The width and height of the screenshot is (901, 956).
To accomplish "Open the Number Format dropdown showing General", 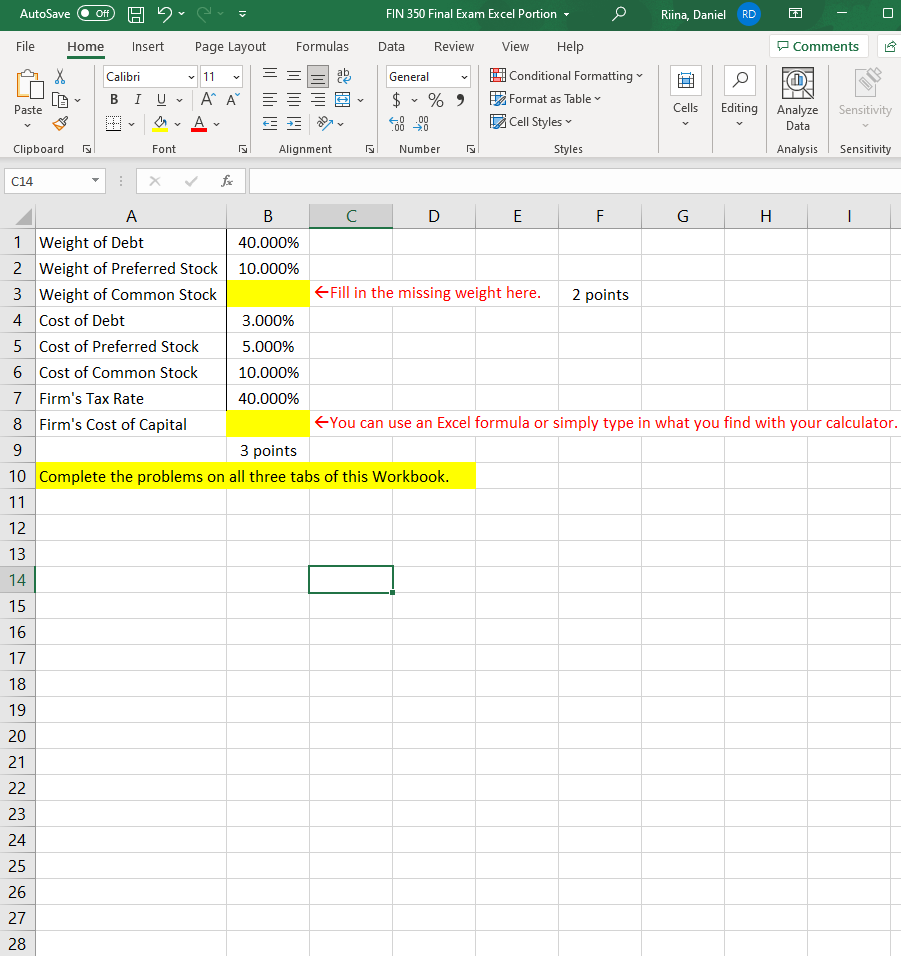I will click(x=428, y=76).
